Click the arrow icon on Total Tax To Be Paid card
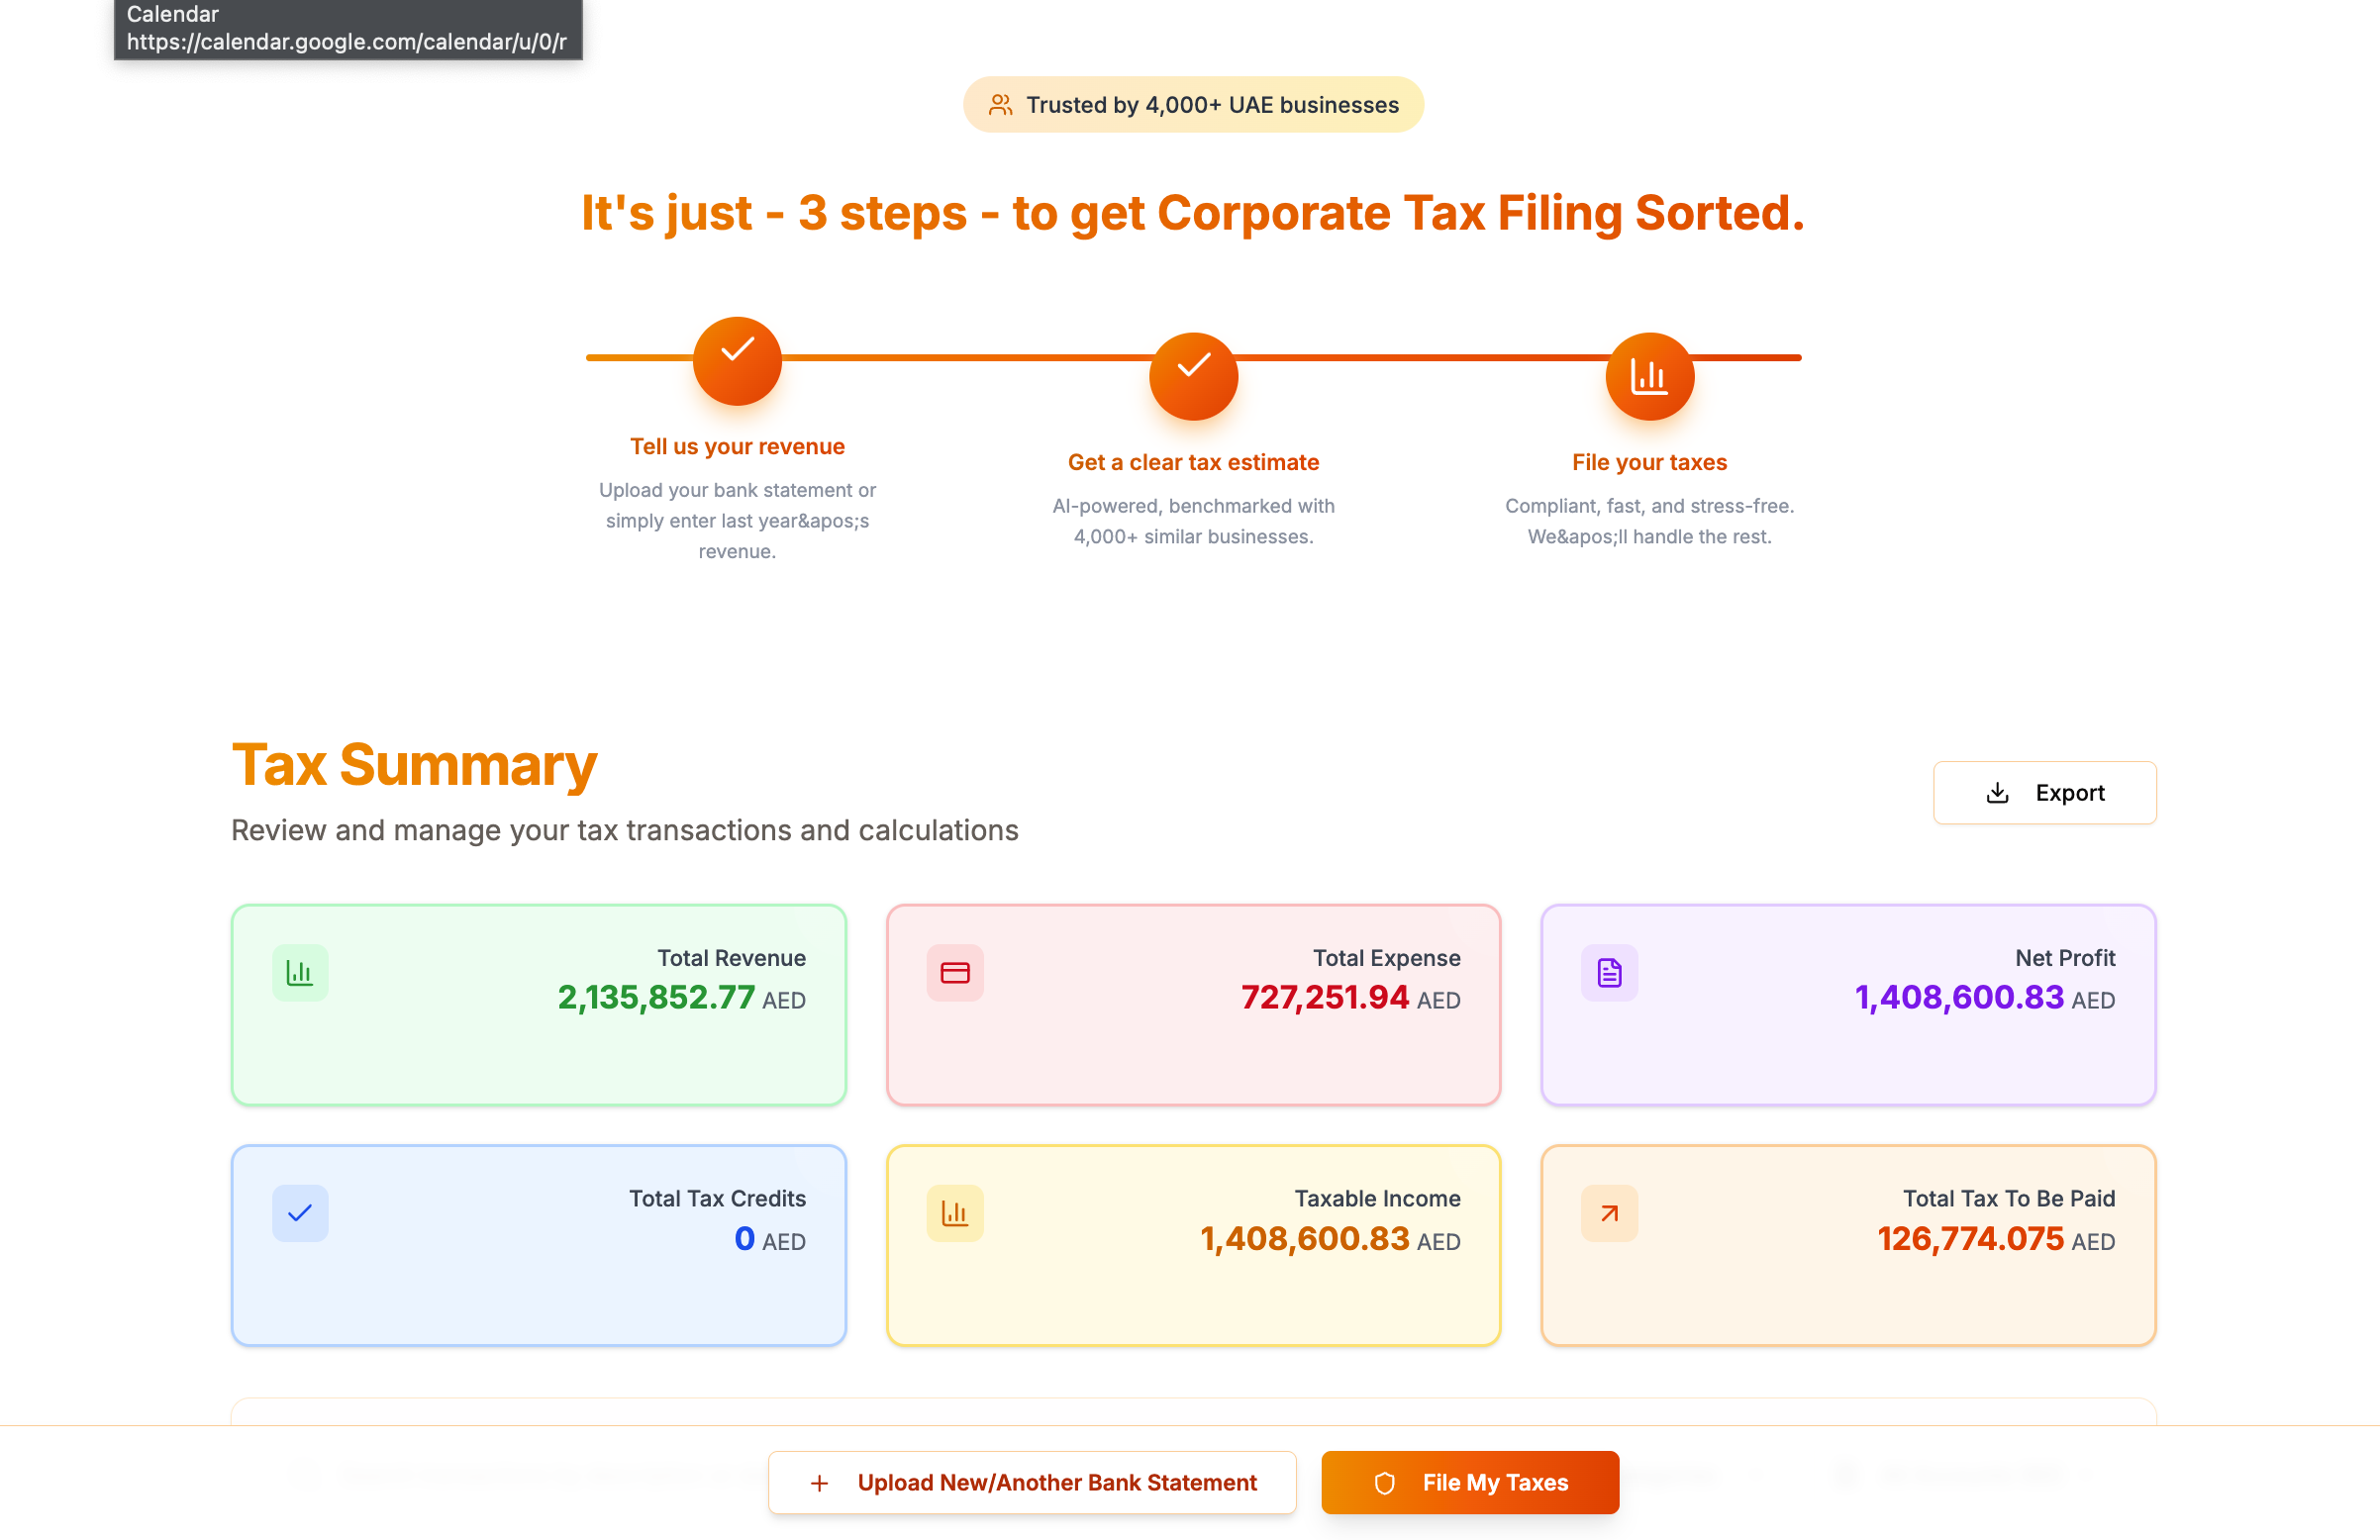The width and height of the screenshot is (2380, 1540). coord(1609,1213)
